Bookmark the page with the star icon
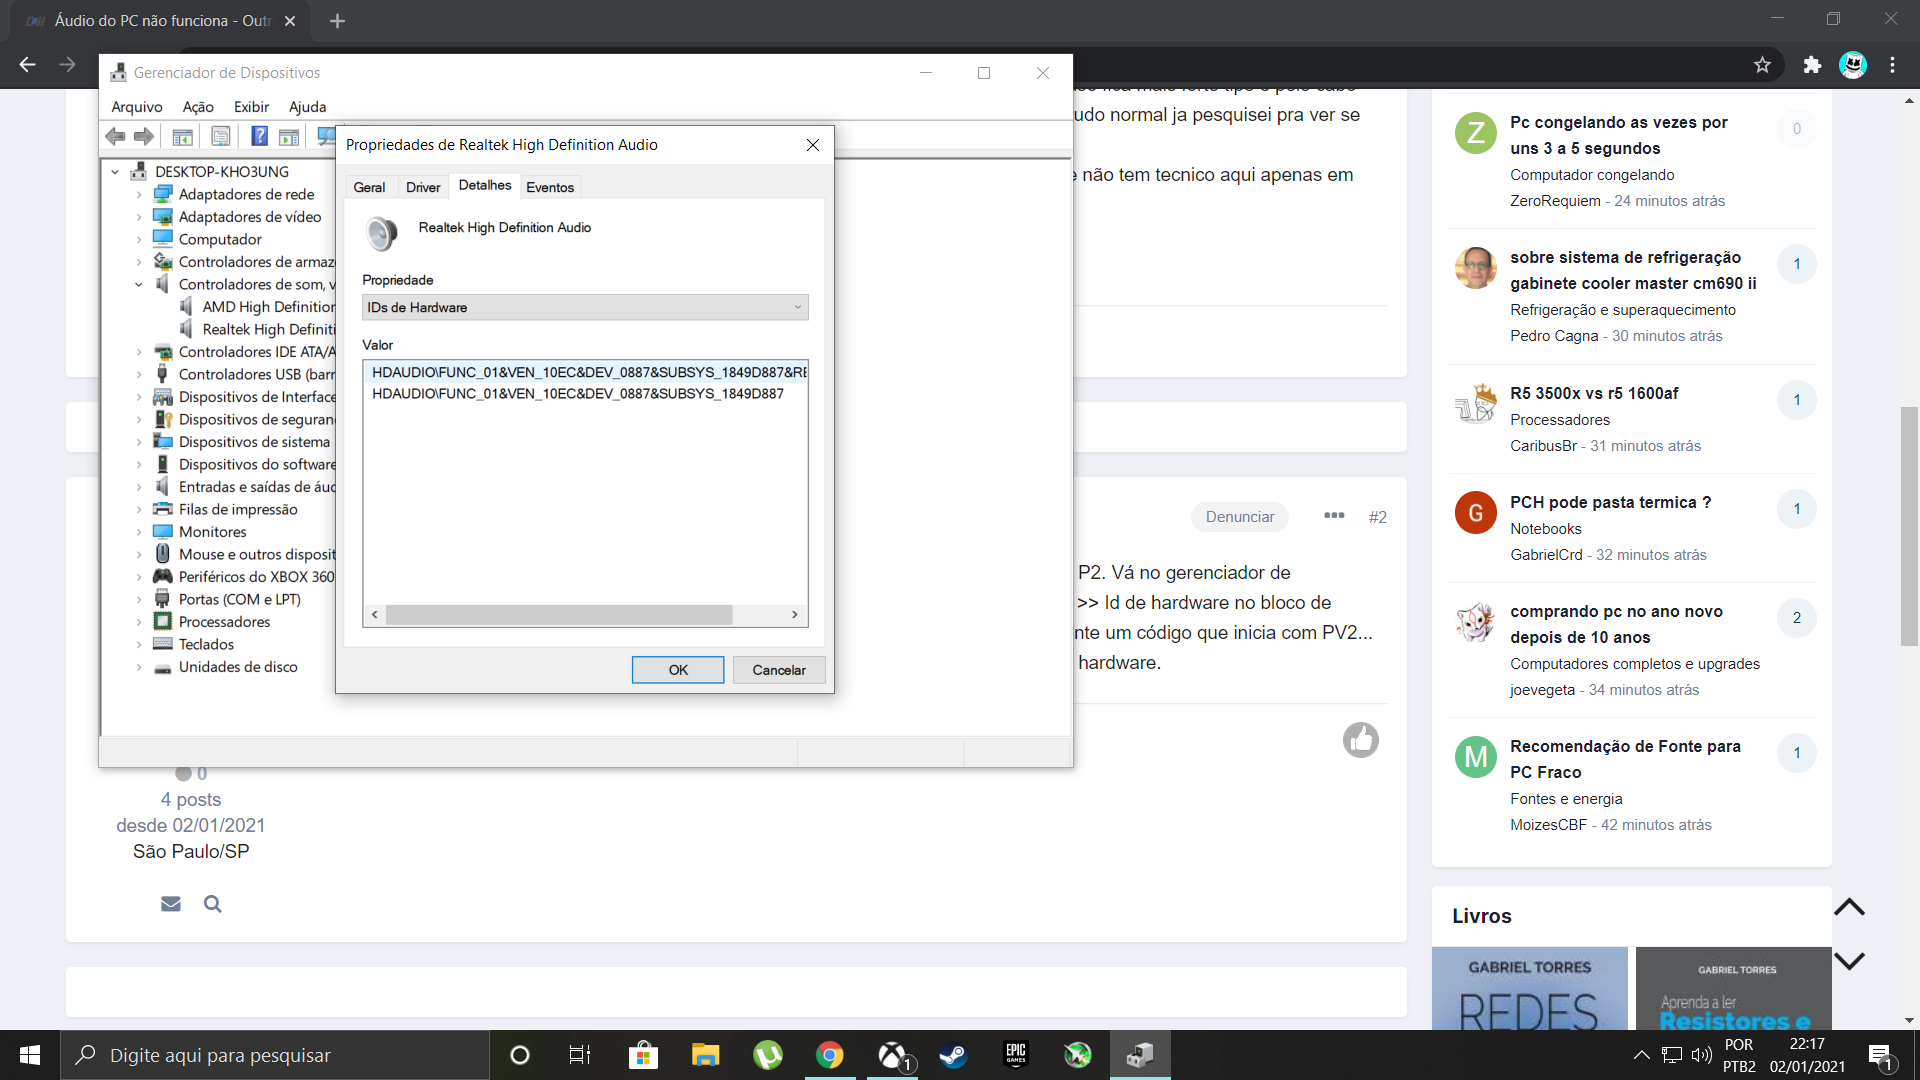The height and width of the screenshot is (1080, 1920). (x=1762, y=65)
